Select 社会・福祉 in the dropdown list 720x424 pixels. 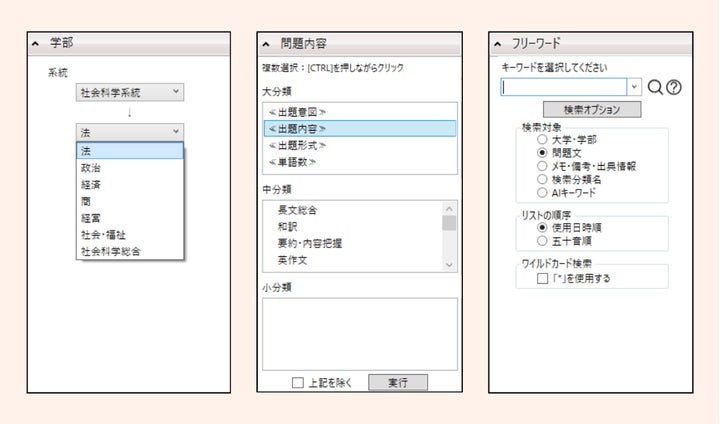(130, 235)
